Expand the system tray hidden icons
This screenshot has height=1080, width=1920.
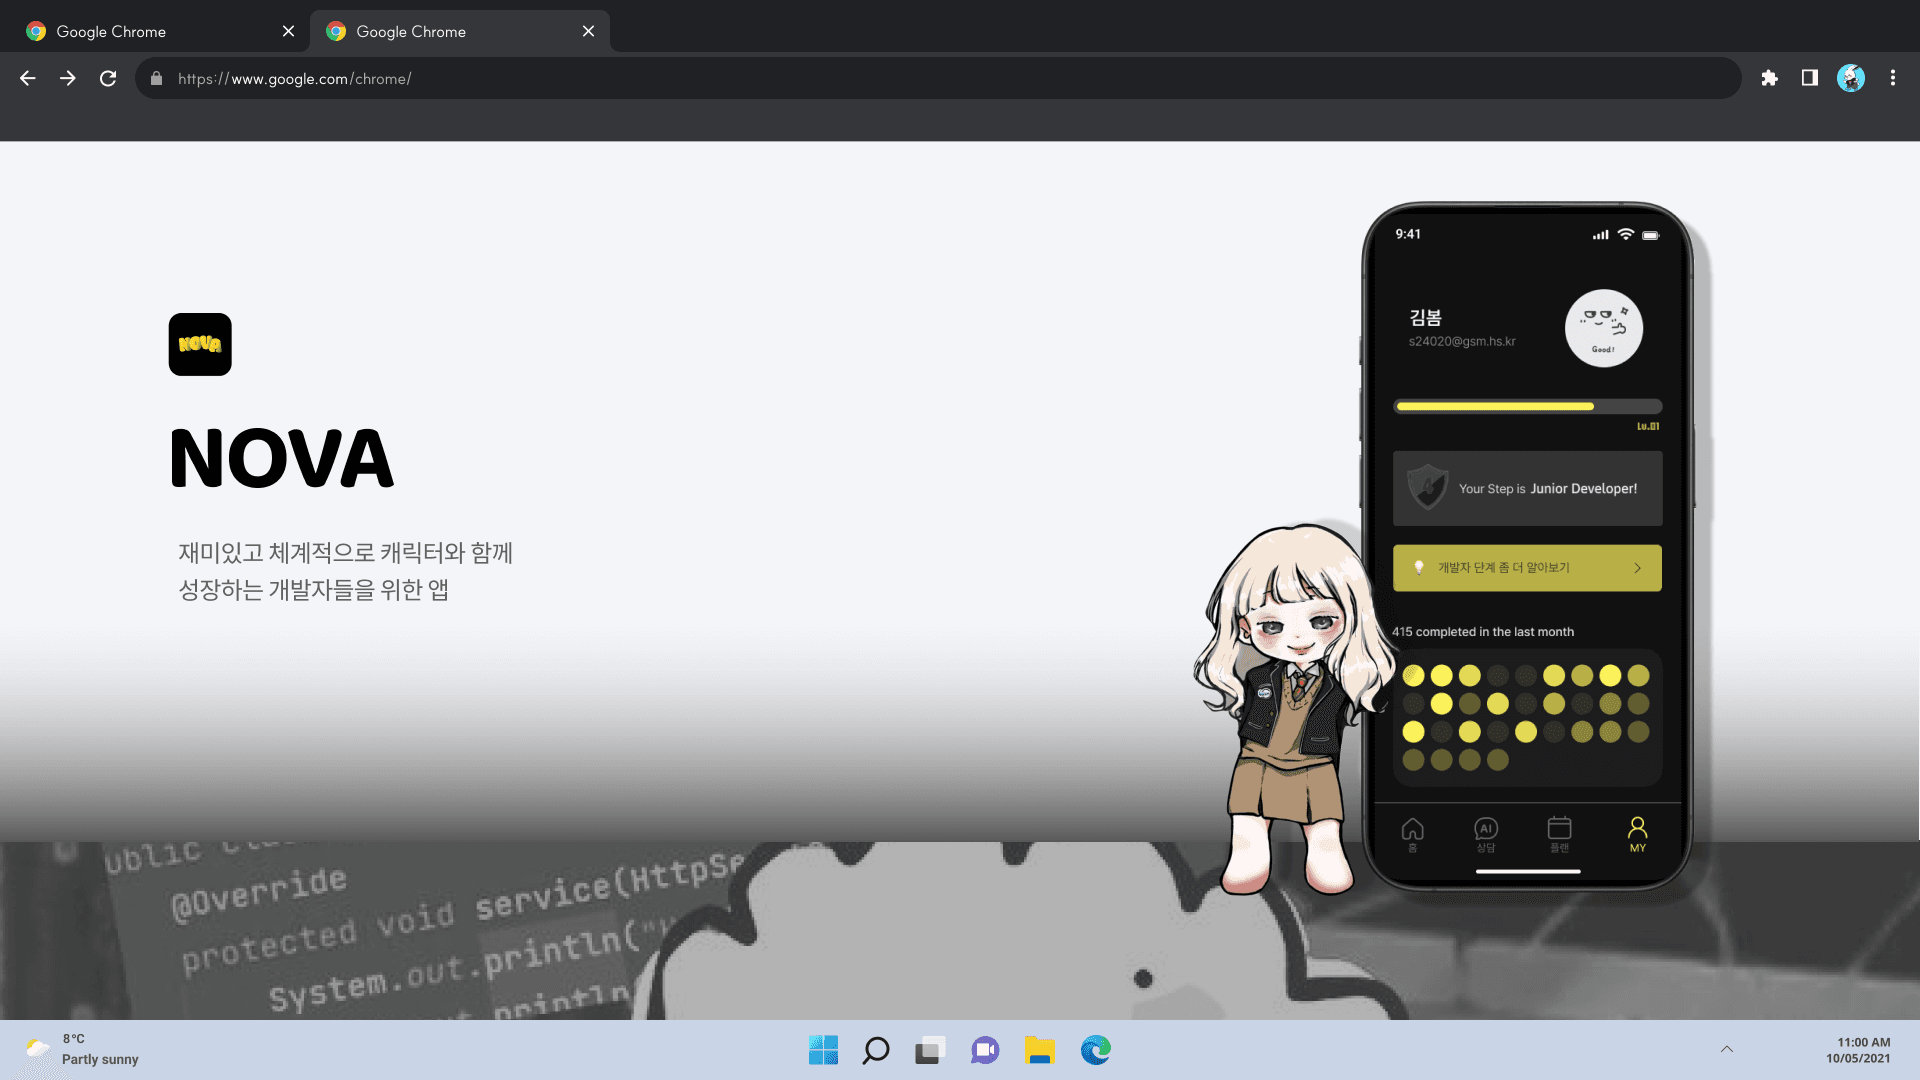click(x=1727, y=1049)
